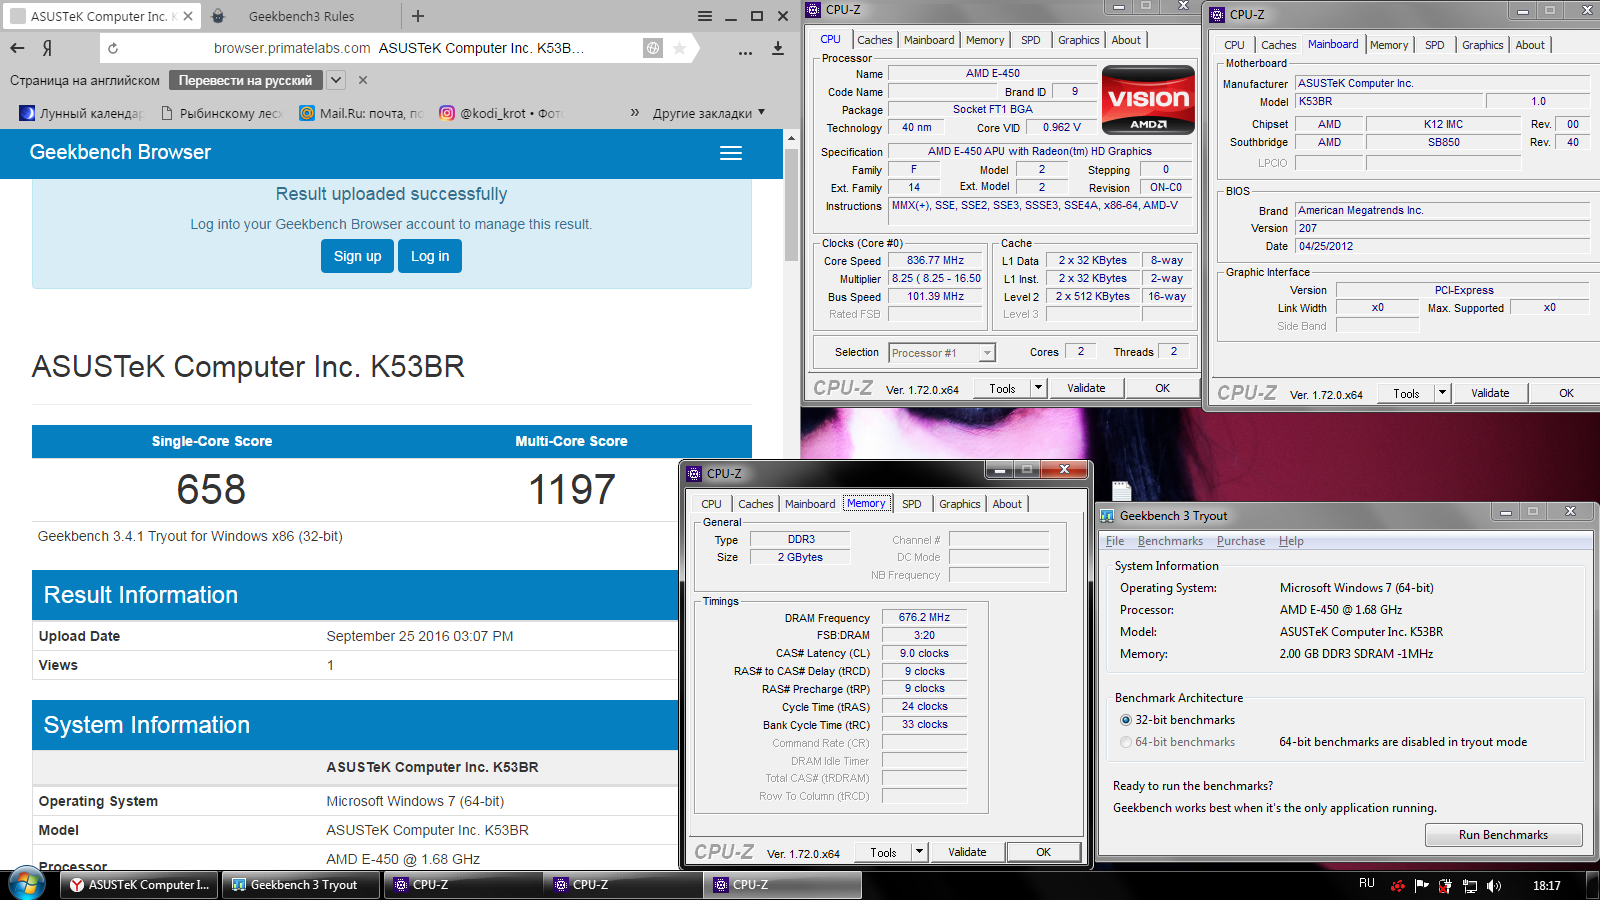Select 32-bit benchmarks radio button
Image resolution: width=1600 pixels, height=900 pixels.
point(1126,720)
